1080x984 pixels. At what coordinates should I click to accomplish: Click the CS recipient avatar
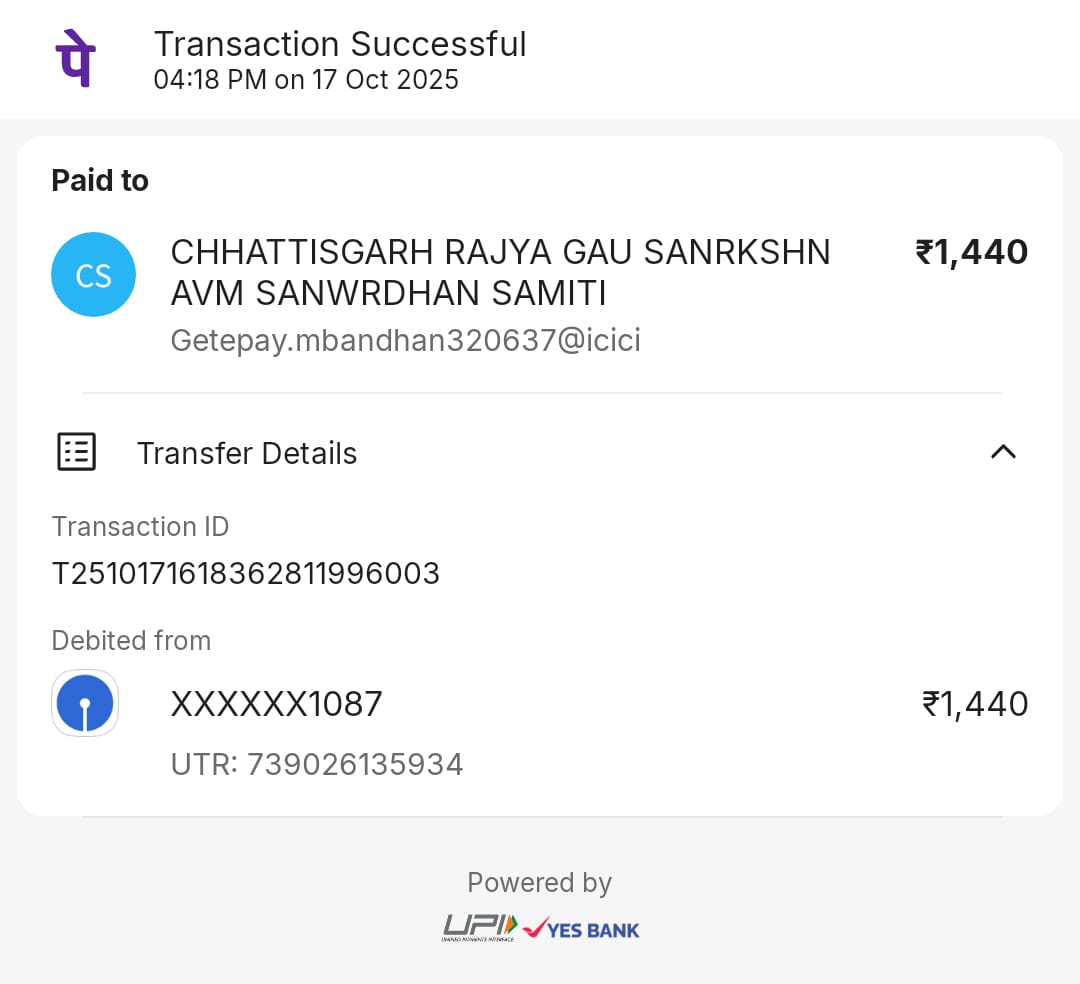click(93, 275)
